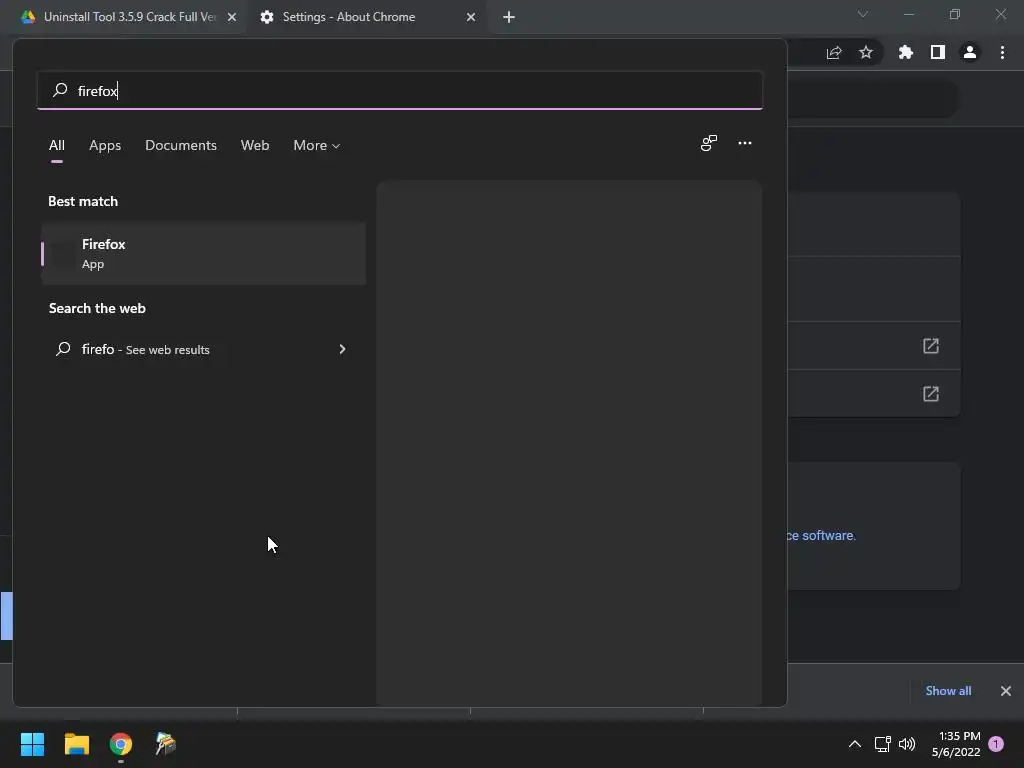This screenshot has height=768, width=1024.
Task: Open Chrome tab search chevron
Action: coord(863,14)
